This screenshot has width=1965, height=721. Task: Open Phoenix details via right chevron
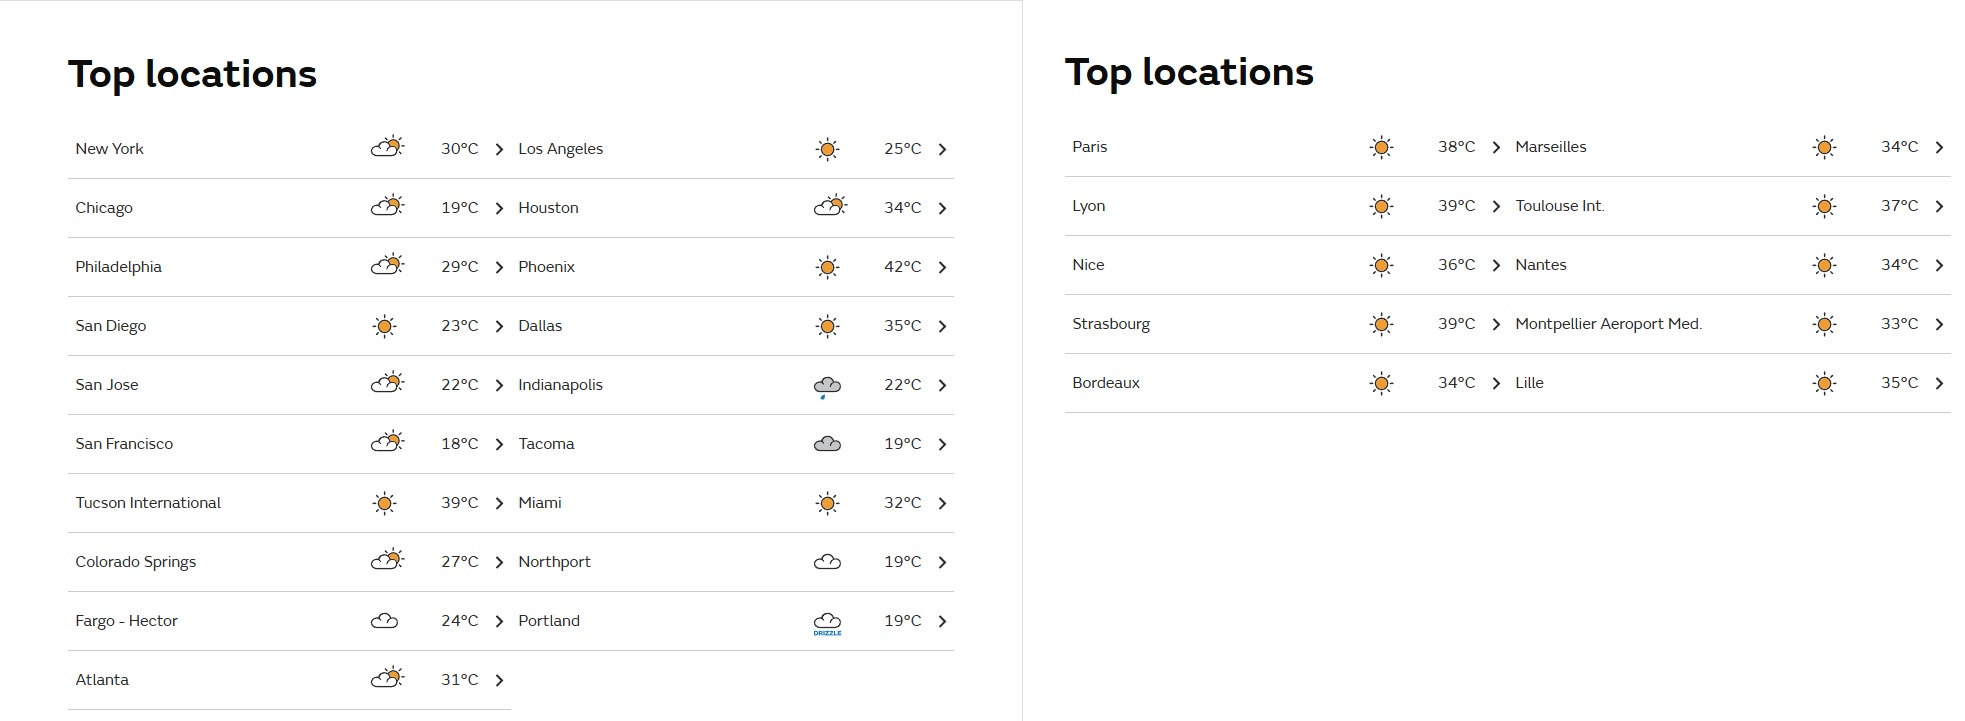tap(942, 267)
